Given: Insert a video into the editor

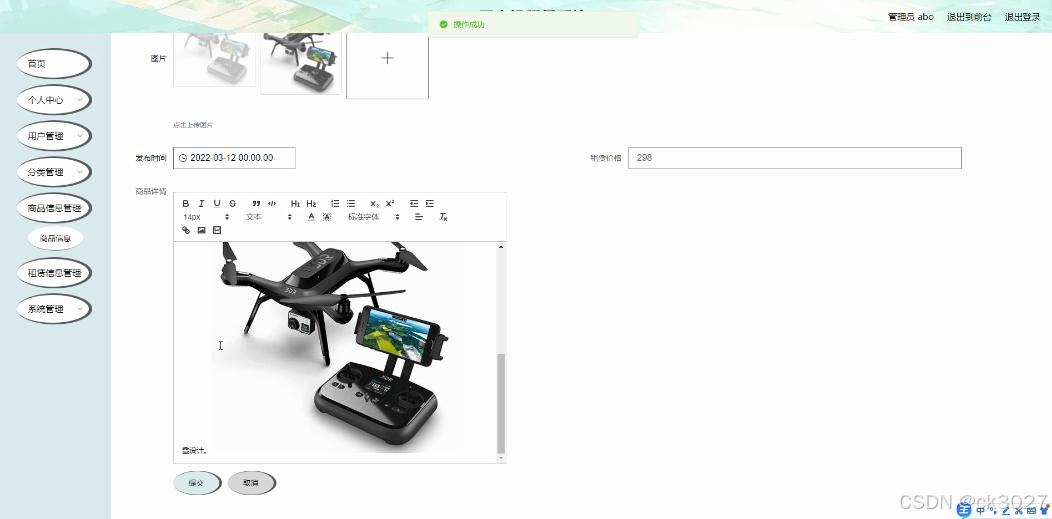Looking at the screenshot, I should click(217, 230).
